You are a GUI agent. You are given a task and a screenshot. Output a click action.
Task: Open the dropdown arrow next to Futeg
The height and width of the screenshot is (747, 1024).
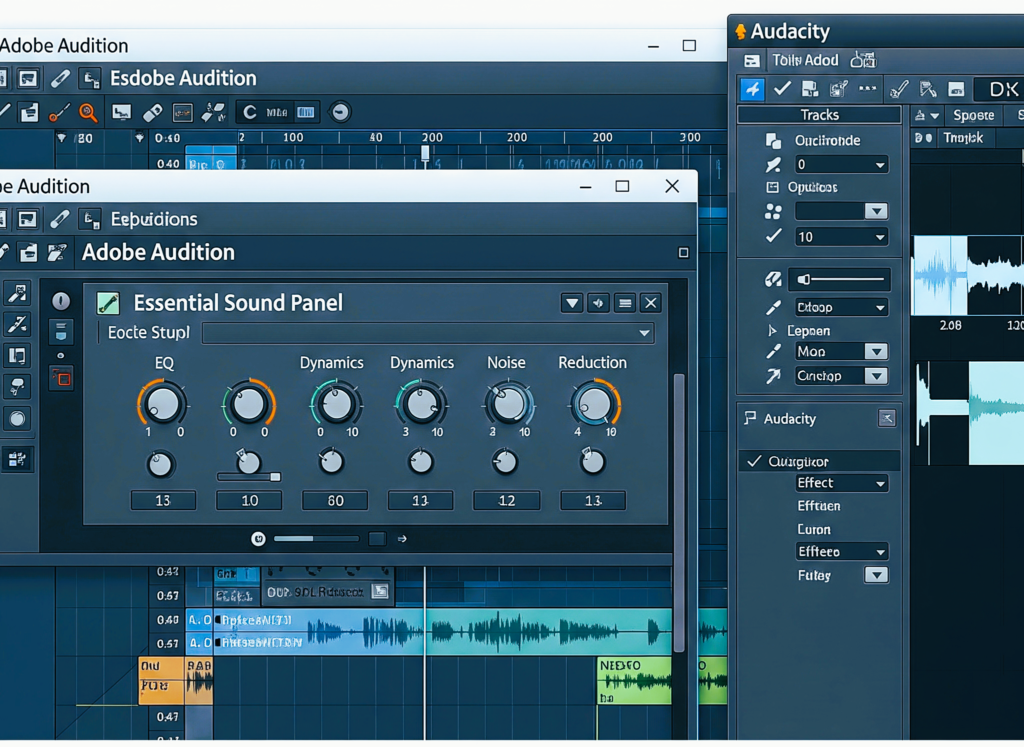pyautogui.click(x=876, y=575)
